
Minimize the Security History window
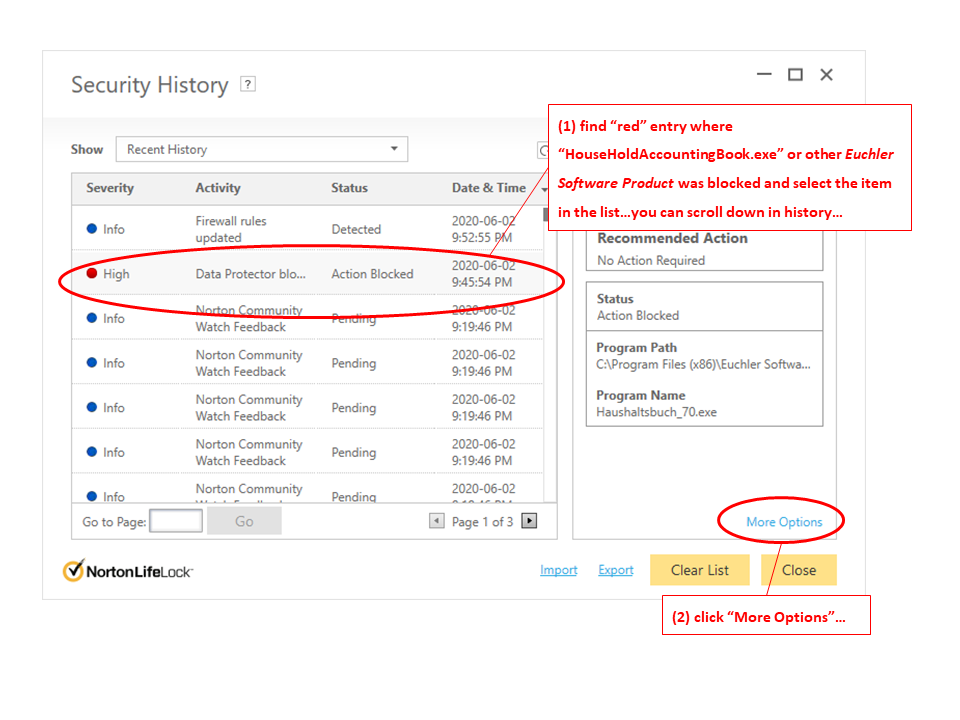[764, 75]
